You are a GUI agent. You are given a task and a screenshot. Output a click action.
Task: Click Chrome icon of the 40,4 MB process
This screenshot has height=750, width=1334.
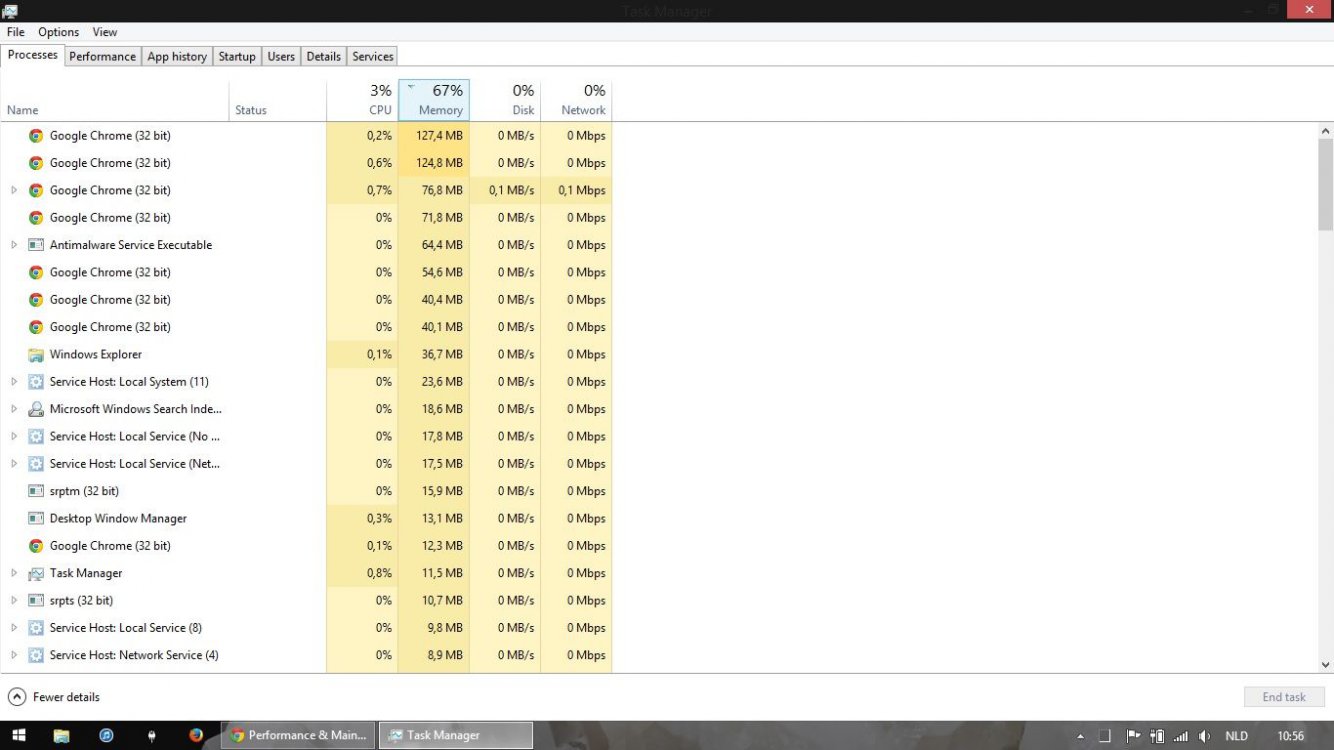click(x=36, y=300)
